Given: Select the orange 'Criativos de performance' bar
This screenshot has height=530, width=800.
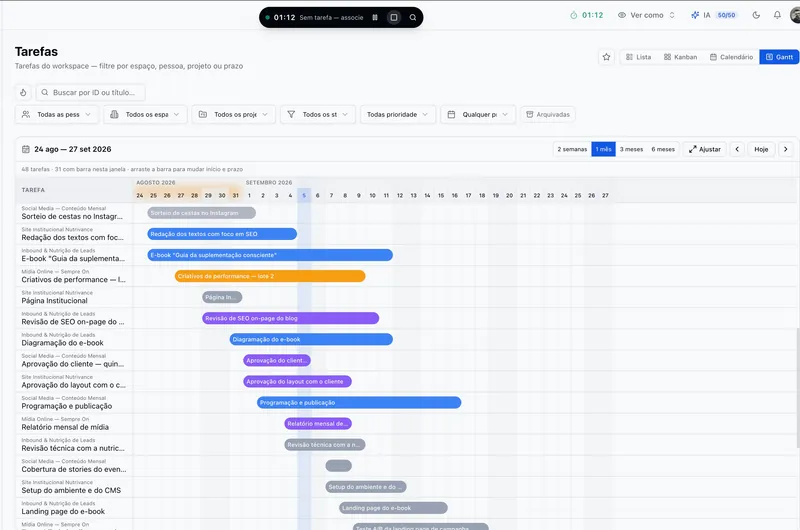Looking at the screenshot, I should pos(270,276).
